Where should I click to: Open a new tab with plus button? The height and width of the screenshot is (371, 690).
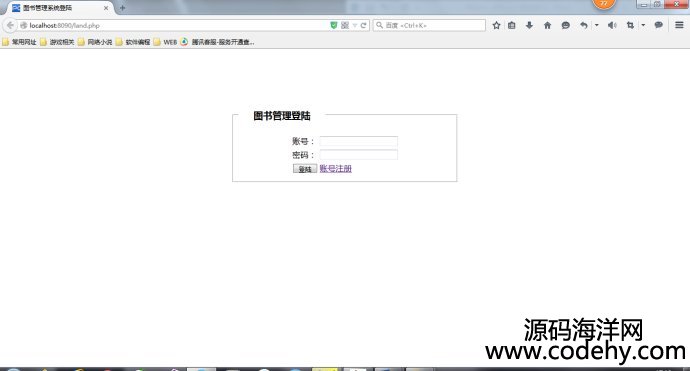122,8
